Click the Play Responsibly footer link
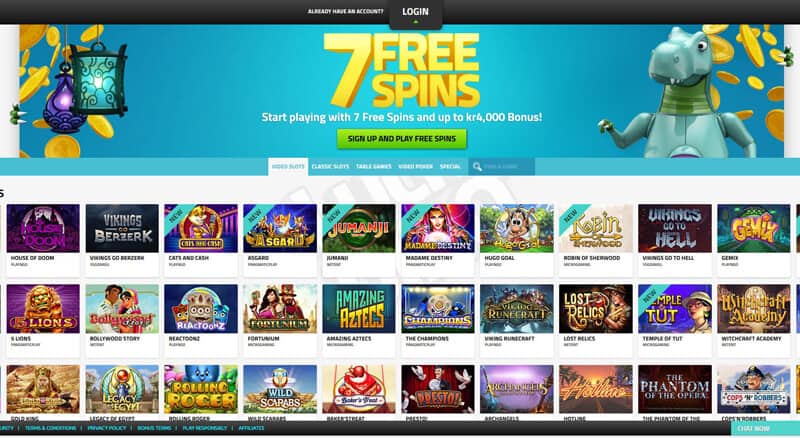This screenshot has width=800, height=438. click(x=205, y=428)
